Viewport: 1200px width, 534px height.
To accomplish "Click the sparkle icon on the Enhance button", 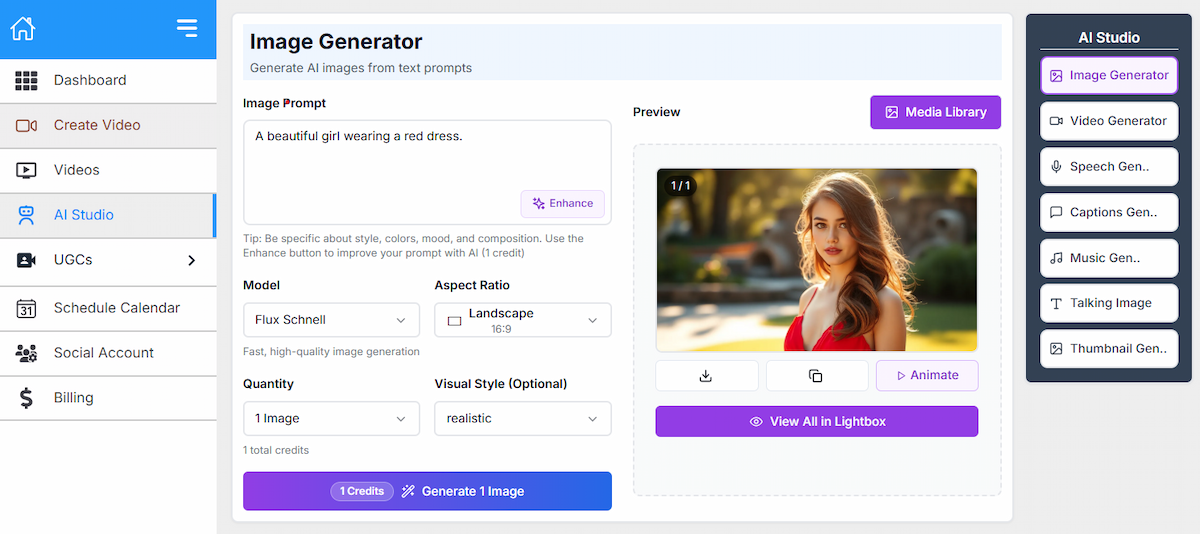I will click(x=539, y=203).
